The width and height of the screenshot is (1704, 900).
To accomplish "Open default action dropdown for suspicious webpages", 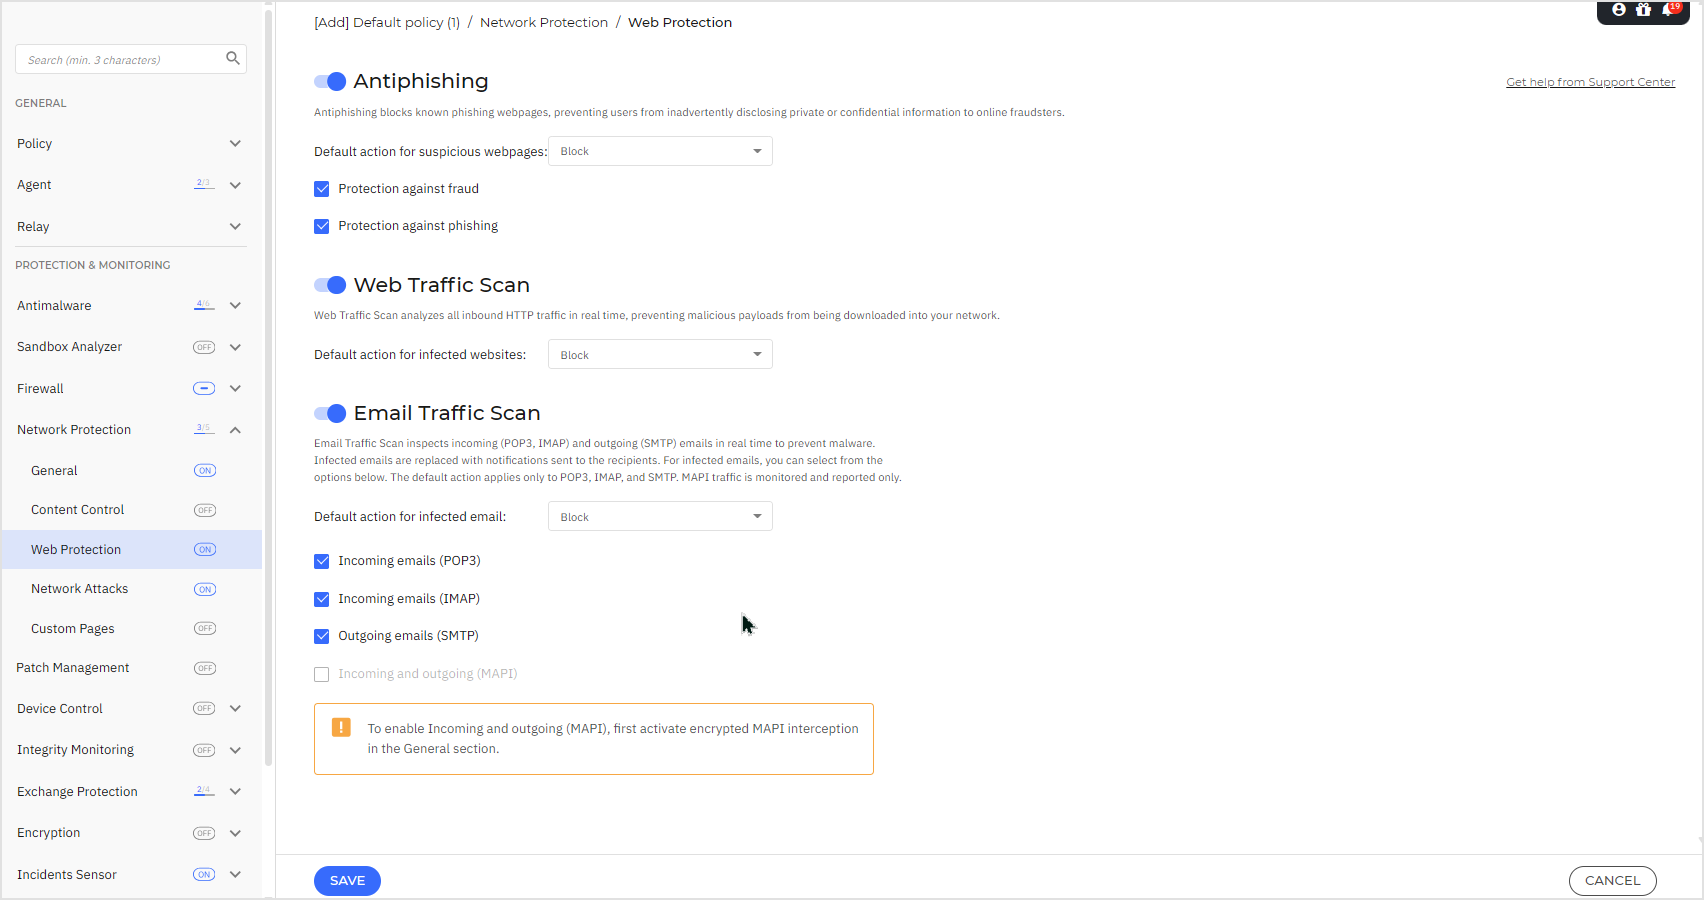I will (x=659, y=151).
